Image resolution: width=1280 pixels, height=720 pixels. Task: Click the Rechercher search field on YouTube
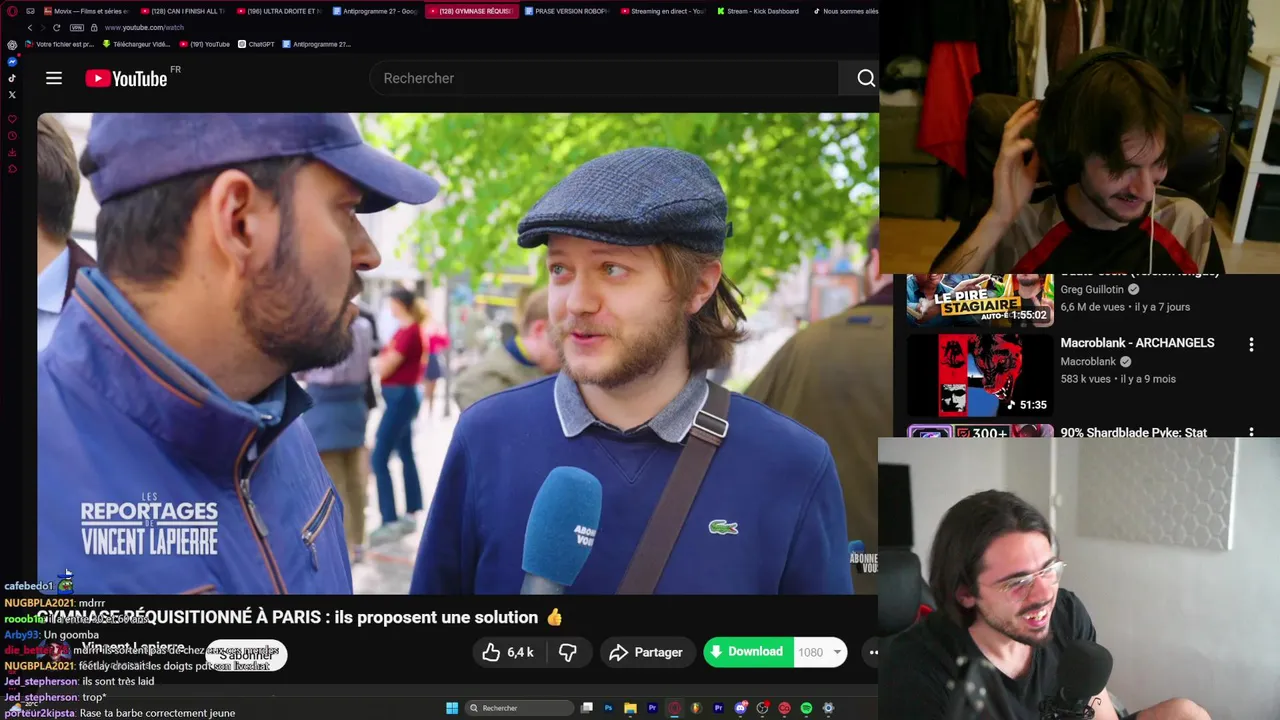click(605, 78)
